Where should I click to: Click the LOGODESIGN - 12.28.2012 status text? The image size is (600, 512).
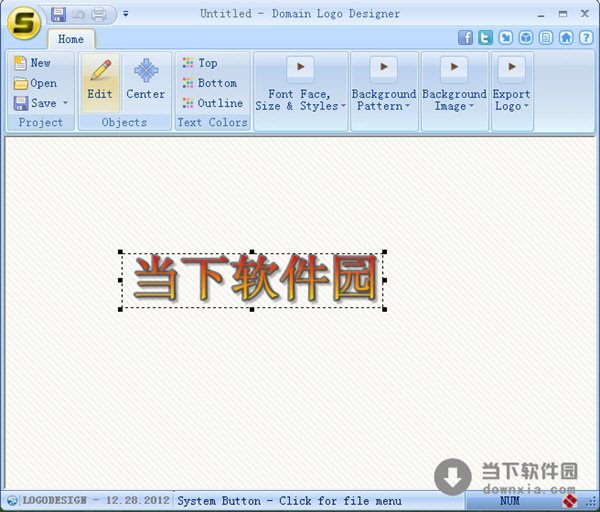point(96,501)
